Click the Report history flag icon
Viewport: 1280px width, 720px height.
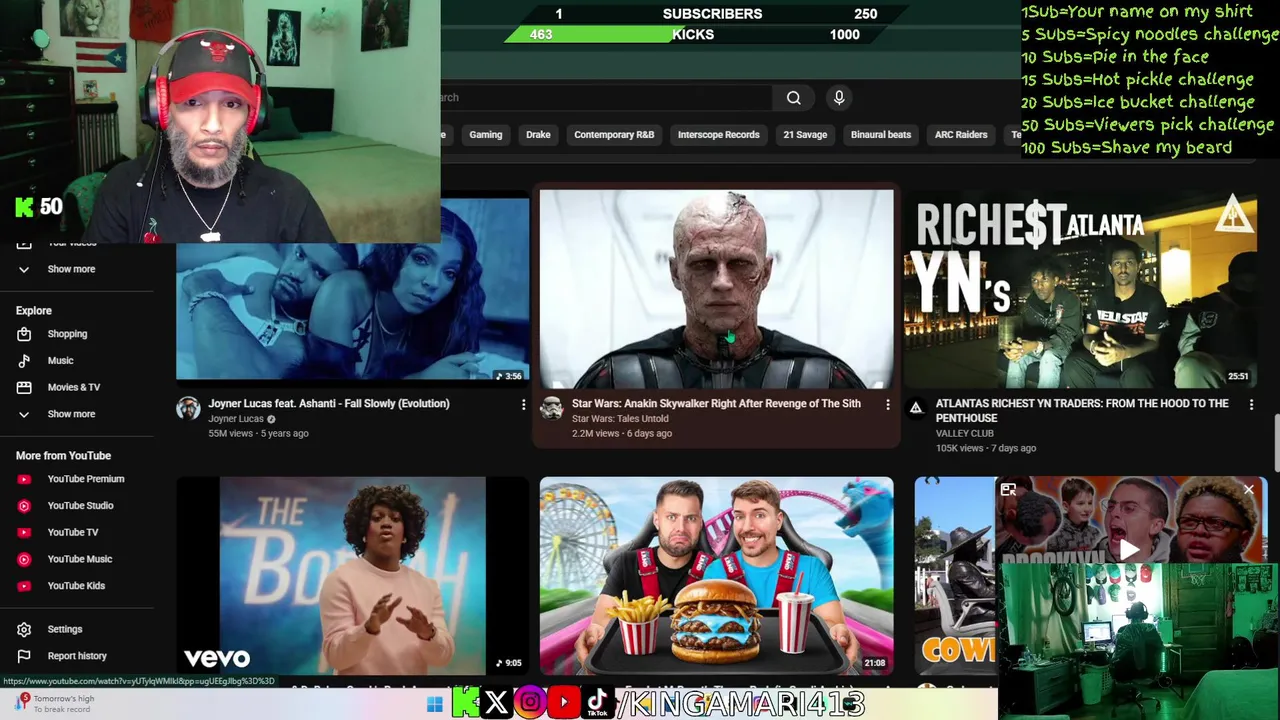click(24, 656)
